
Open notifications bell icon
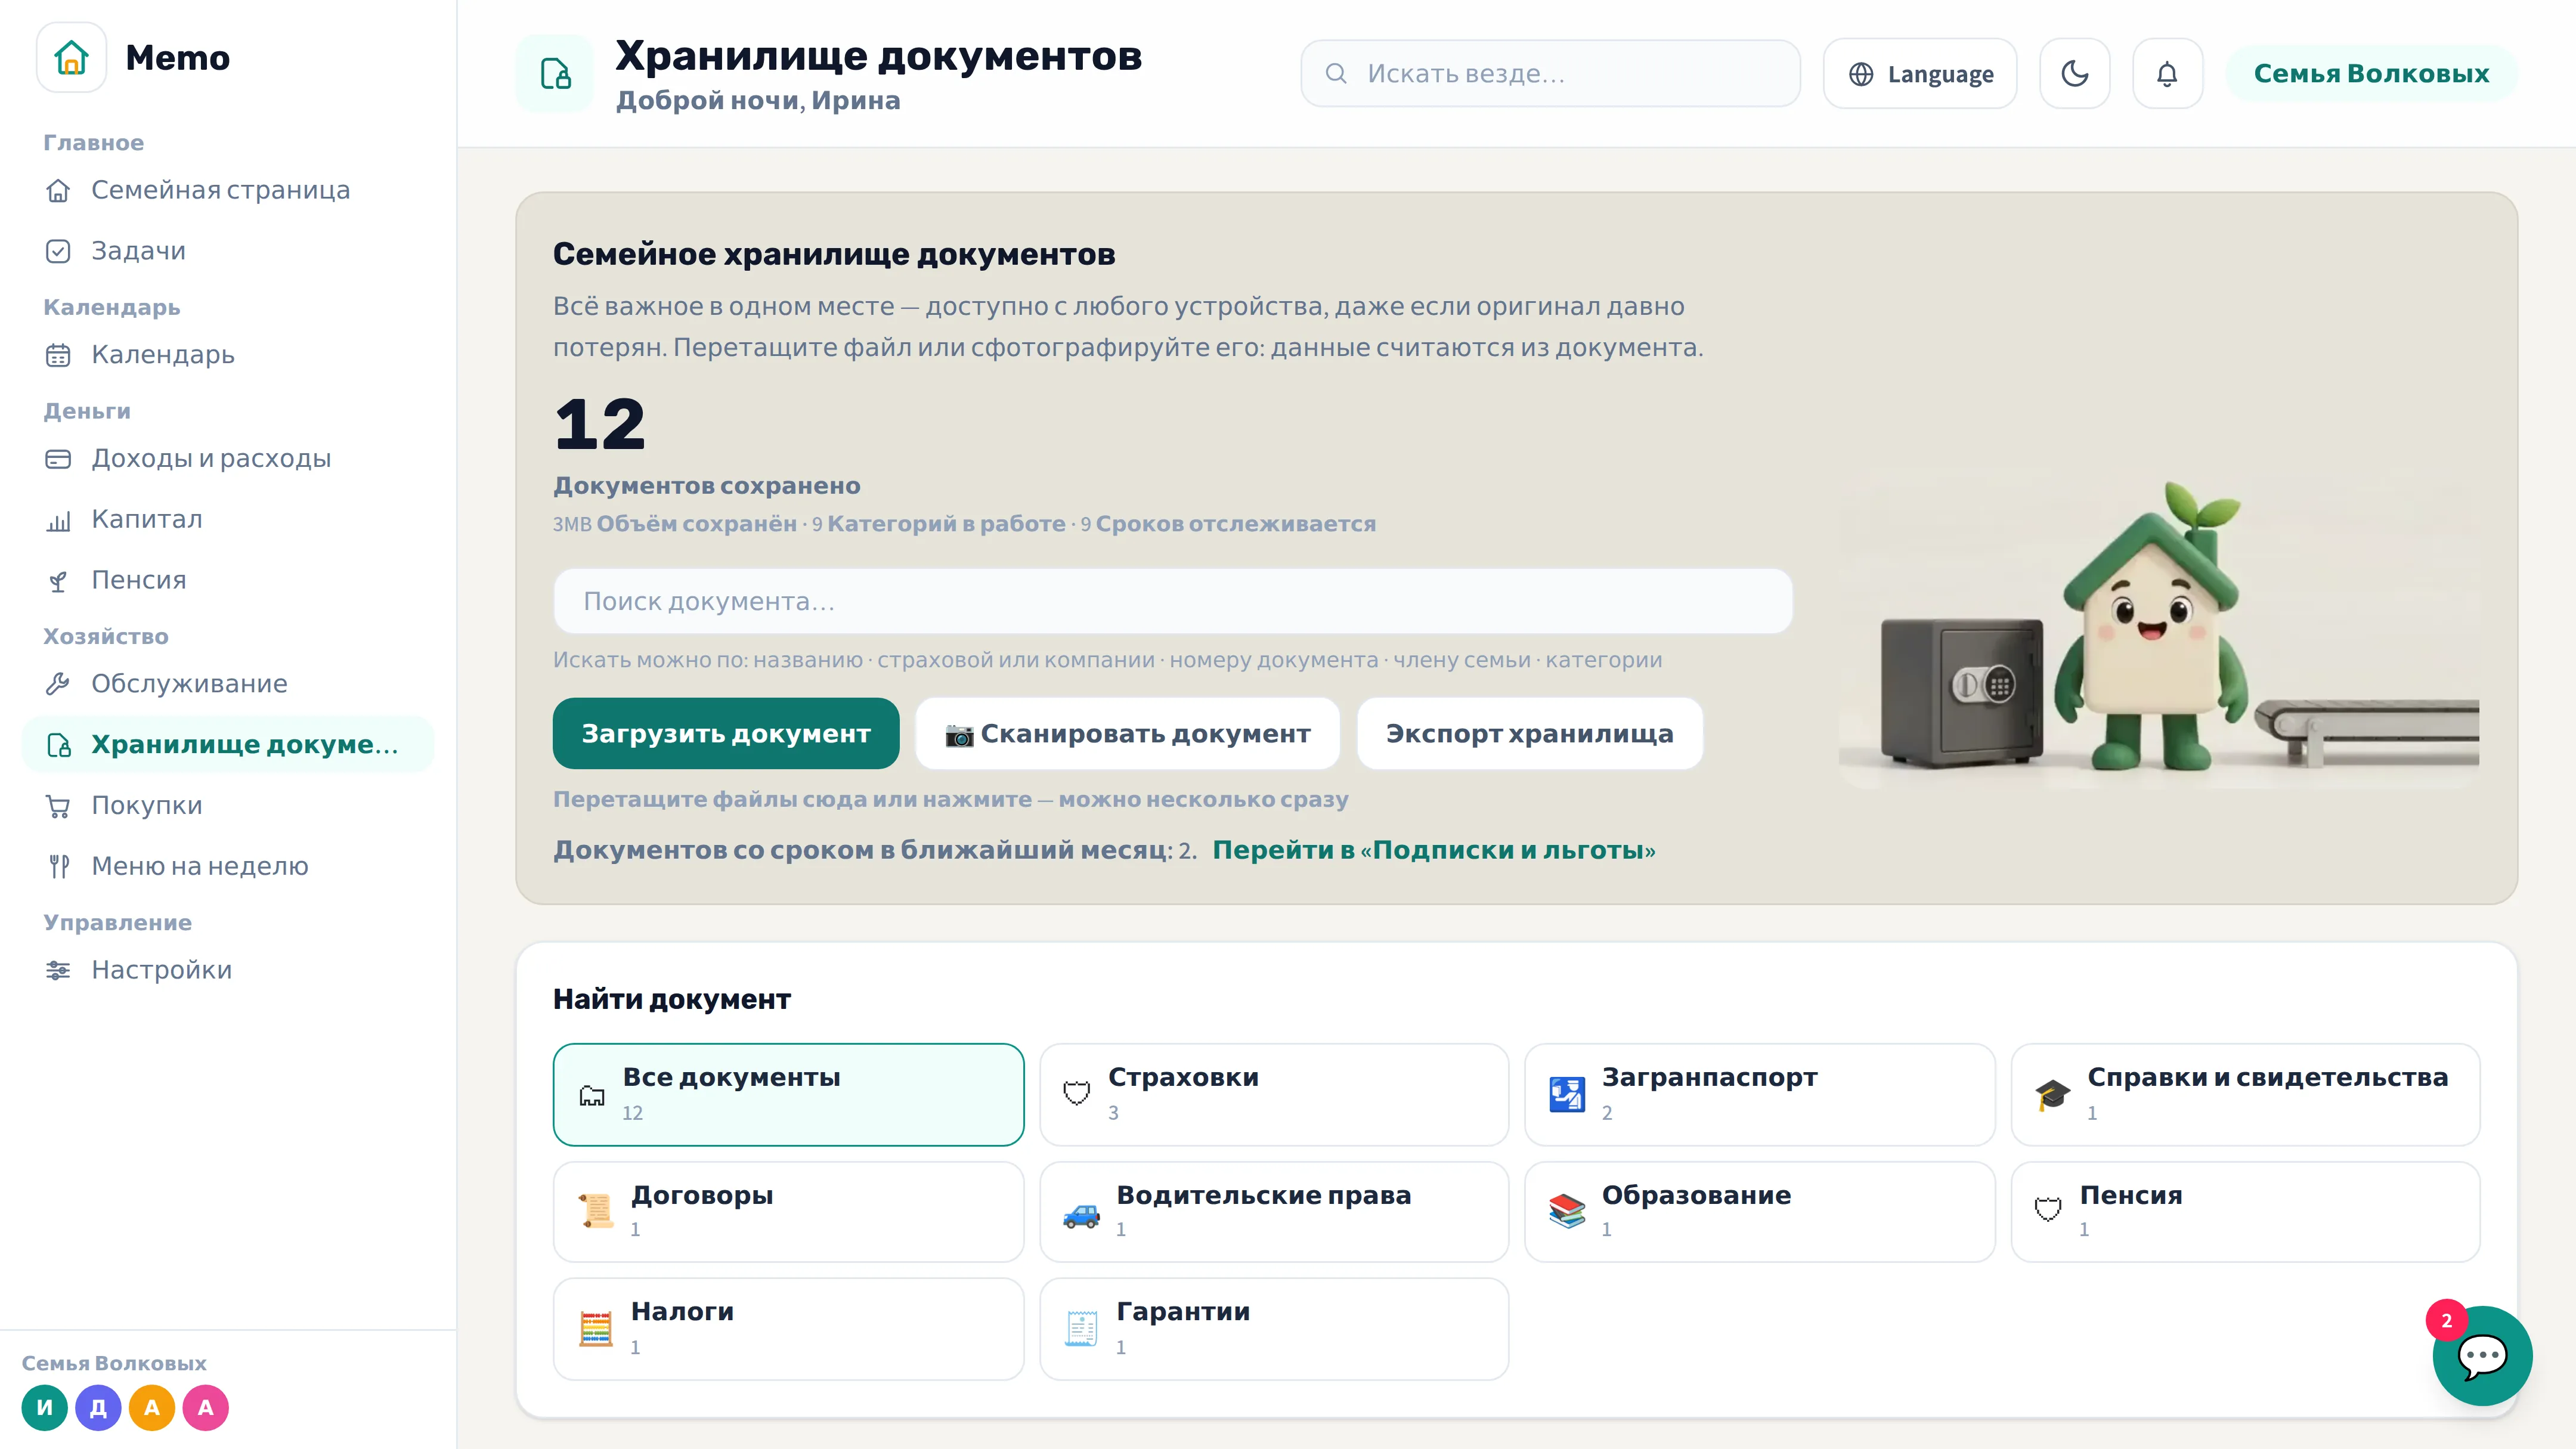pos(2167,73)
